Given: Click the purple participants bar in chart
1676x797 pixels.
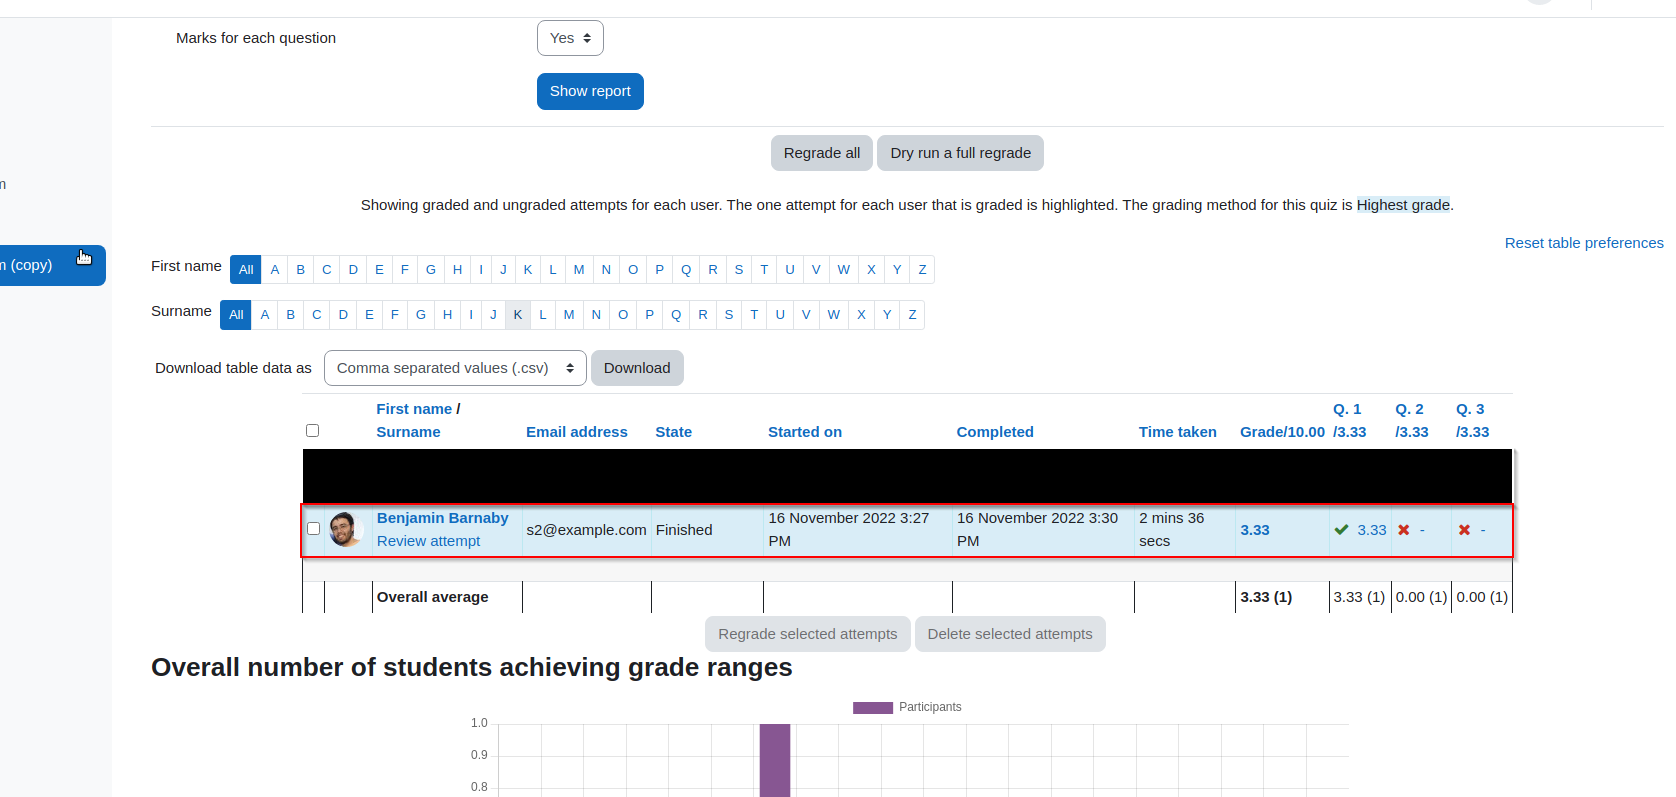Looking at the screenshot, I should point(775,760).
